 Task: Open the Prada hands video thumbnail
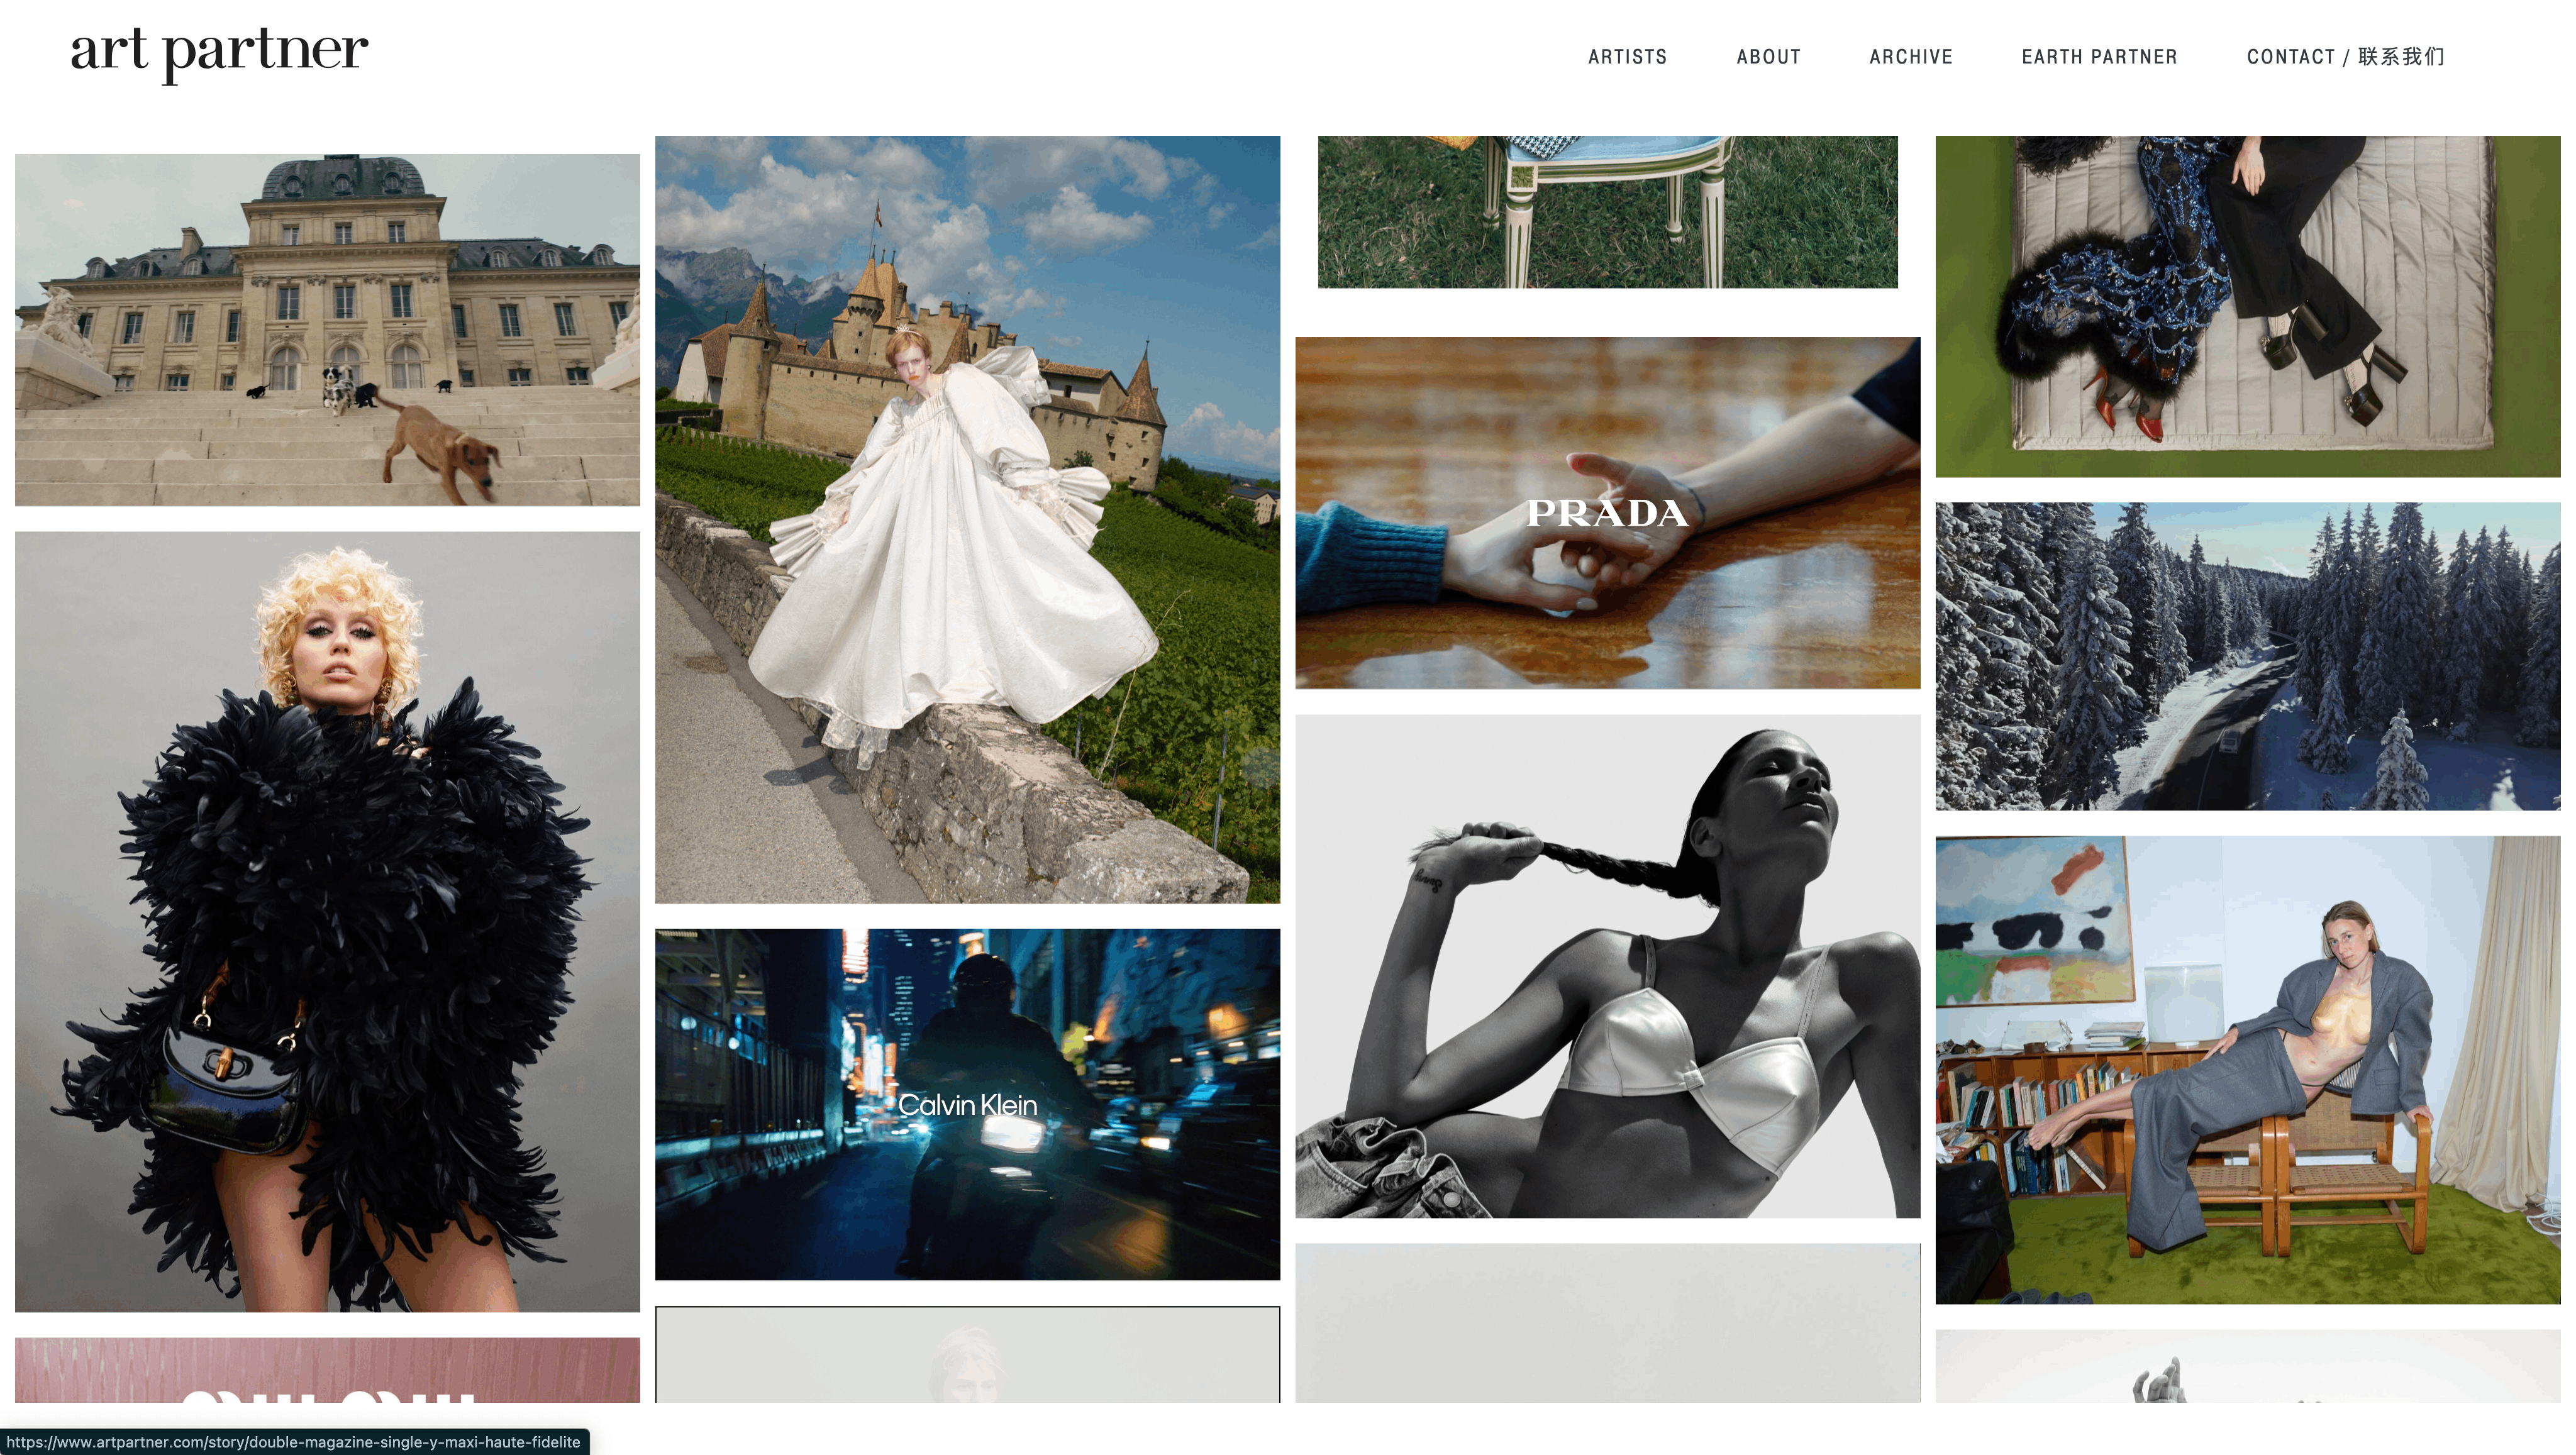(x=1607, y=512)
